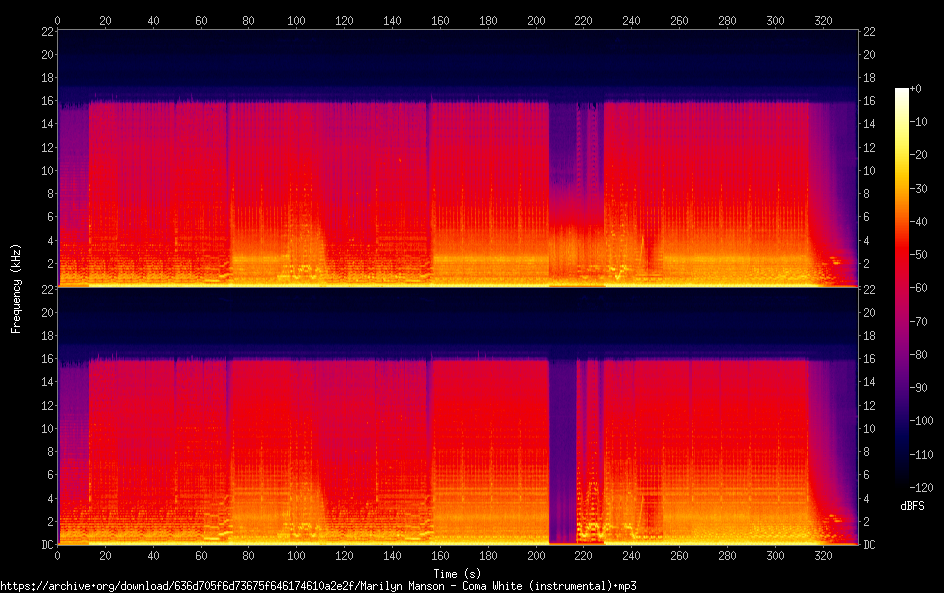Click the '240' tick on top time axis
Screen dimensions: 944x593
pos(632,20)
